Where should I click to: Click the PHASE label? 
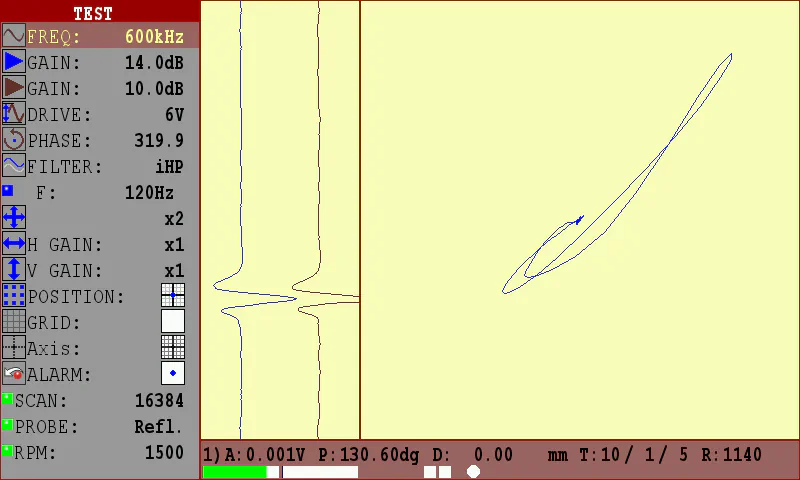[x=59, y=141]
